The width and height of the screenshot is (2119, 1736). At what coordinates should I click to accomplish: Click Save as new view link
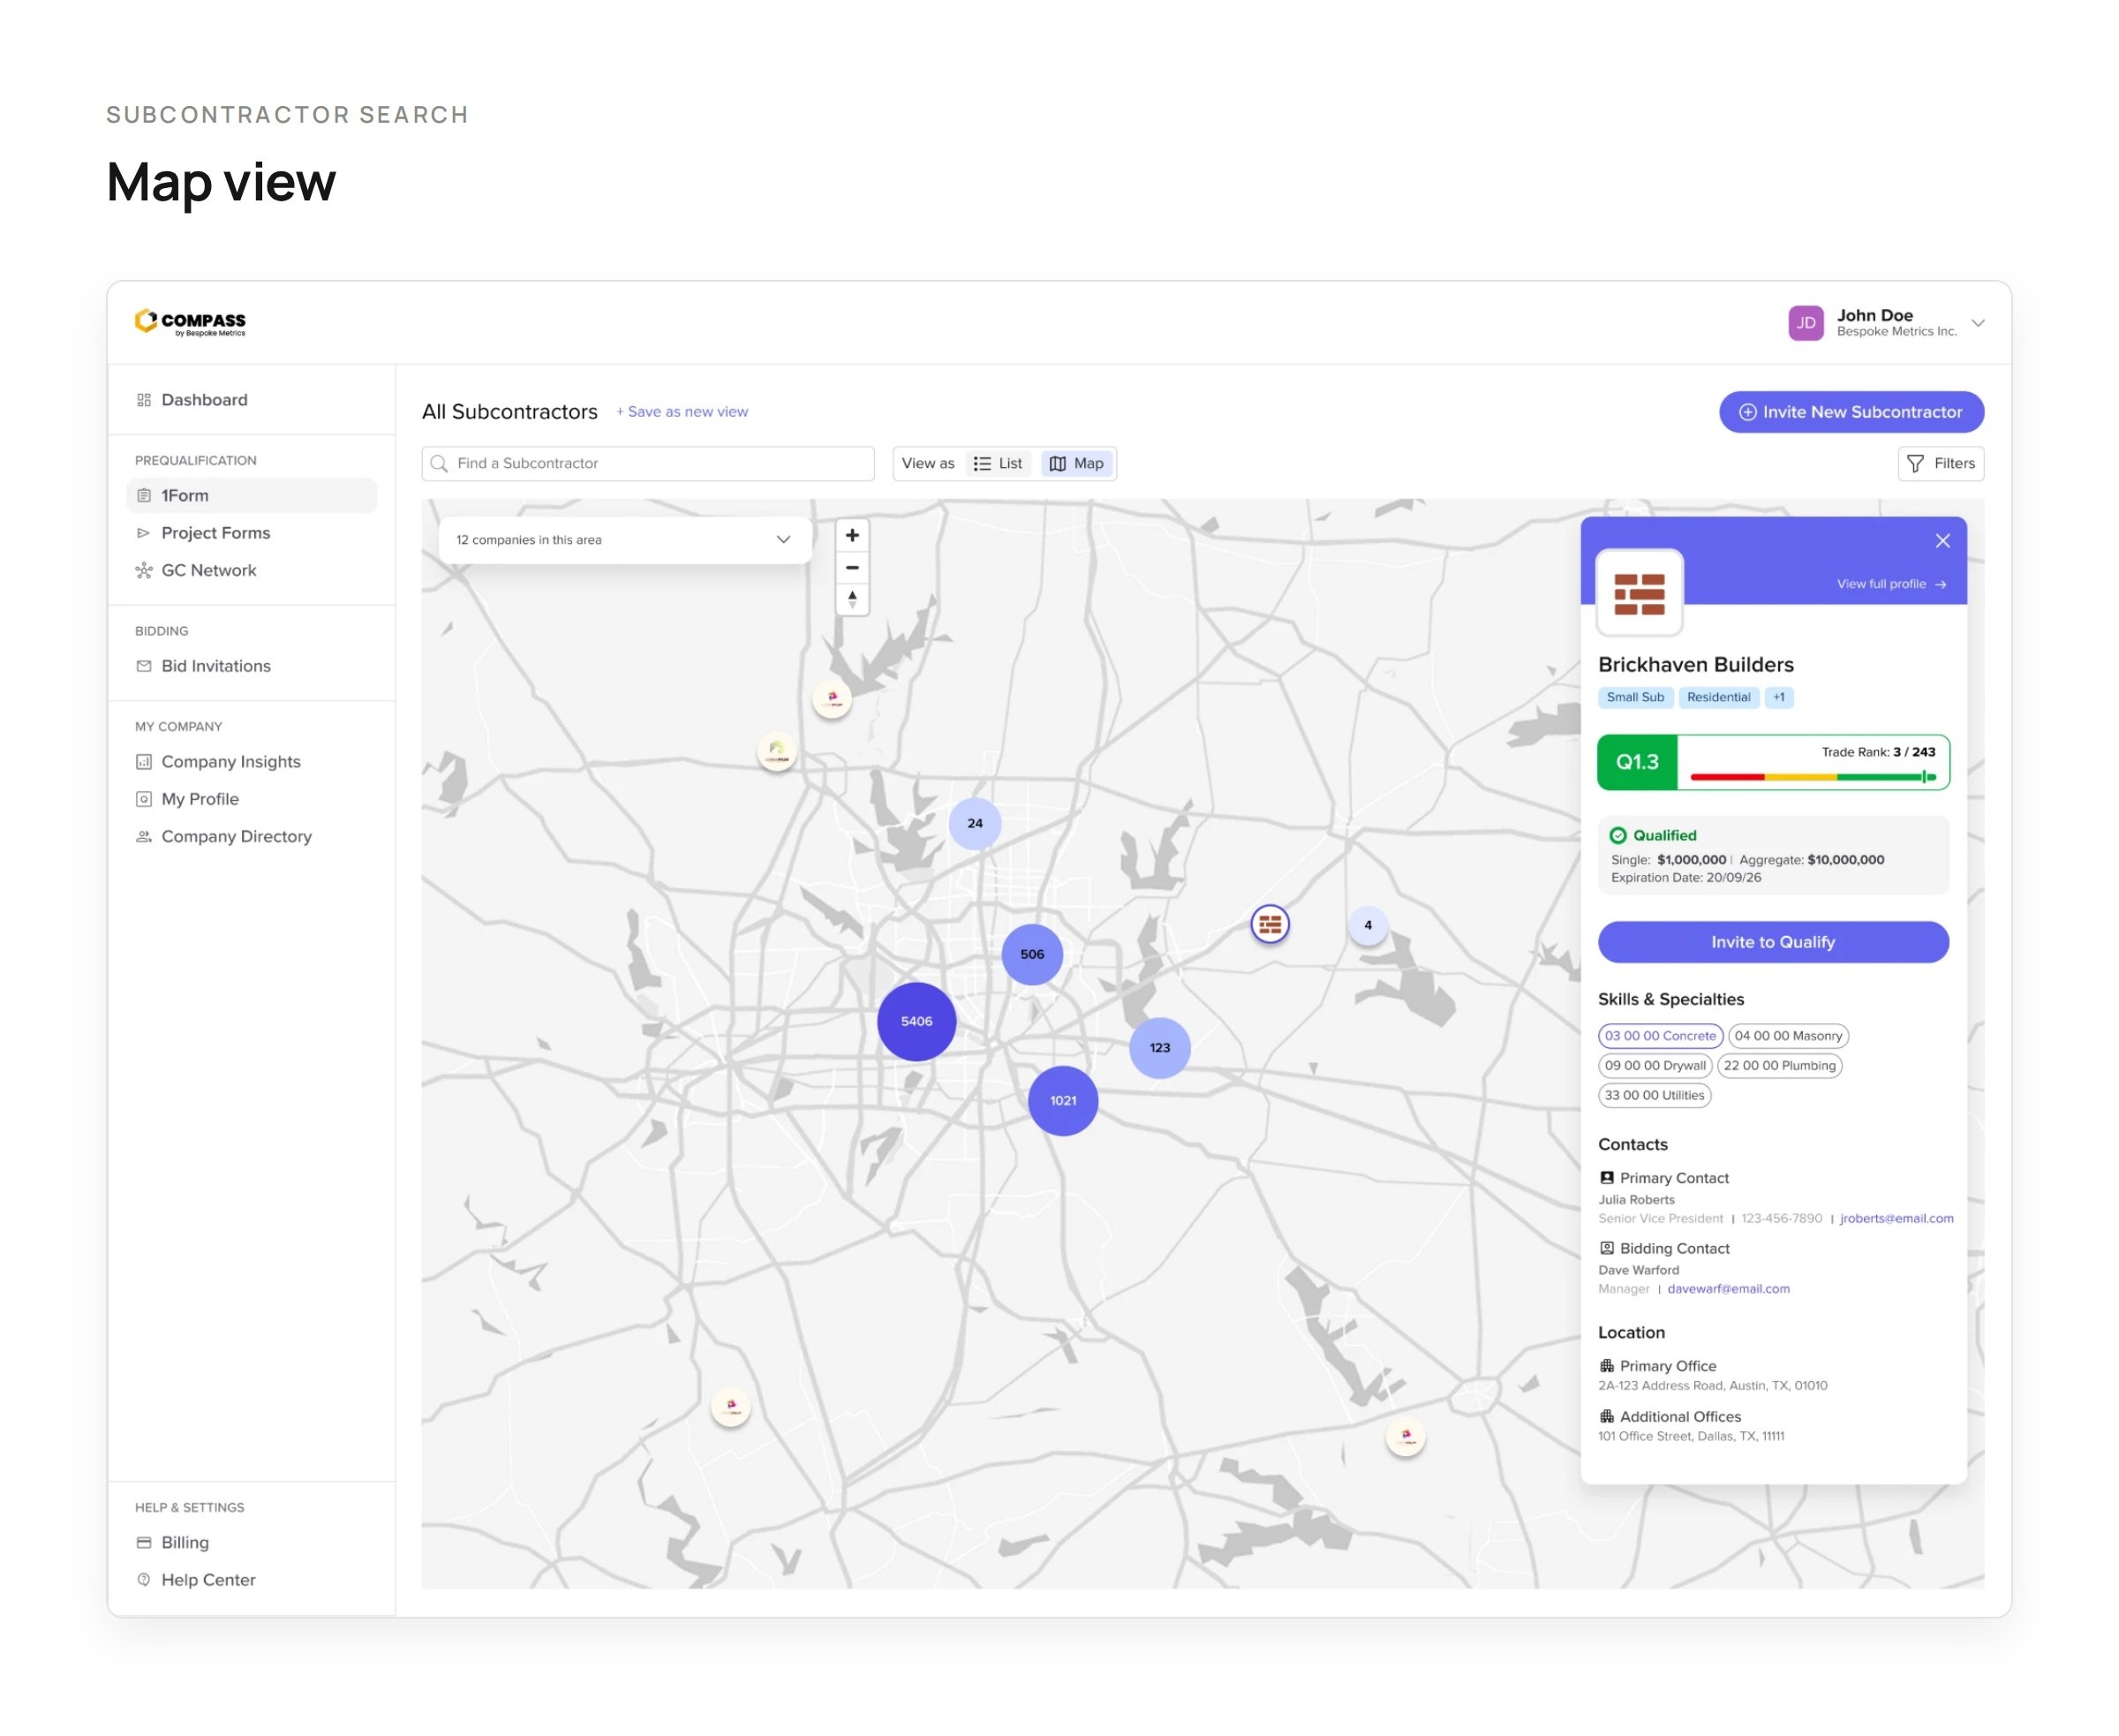(x=682, y=412)
